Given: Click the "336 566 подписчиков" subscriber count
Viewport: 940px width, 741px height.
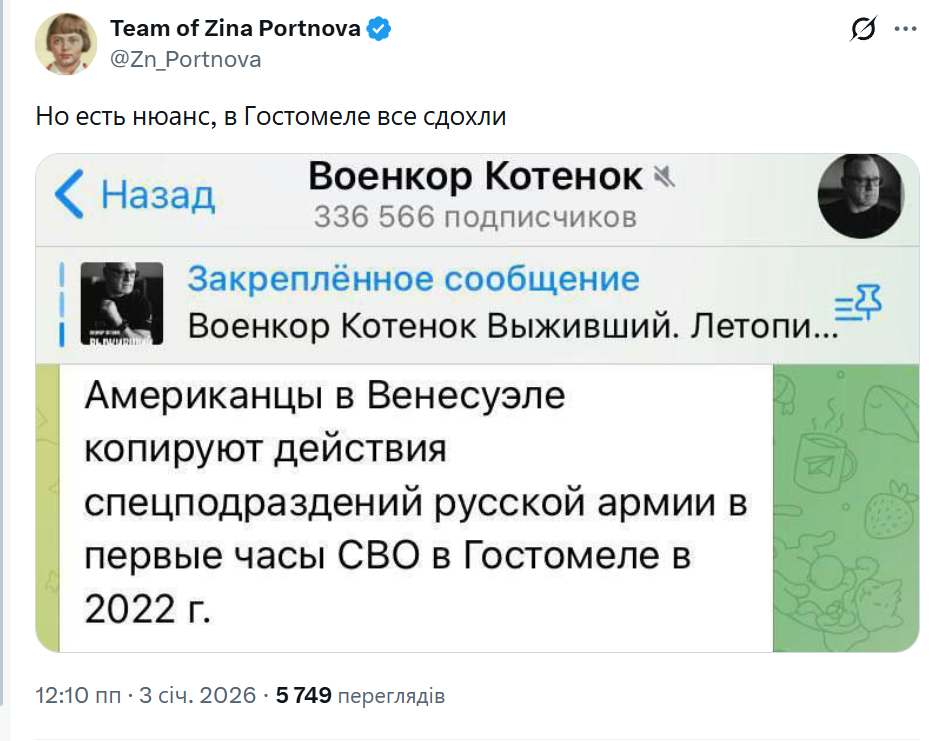Looking at the screenshot, I should pos(475,216).
